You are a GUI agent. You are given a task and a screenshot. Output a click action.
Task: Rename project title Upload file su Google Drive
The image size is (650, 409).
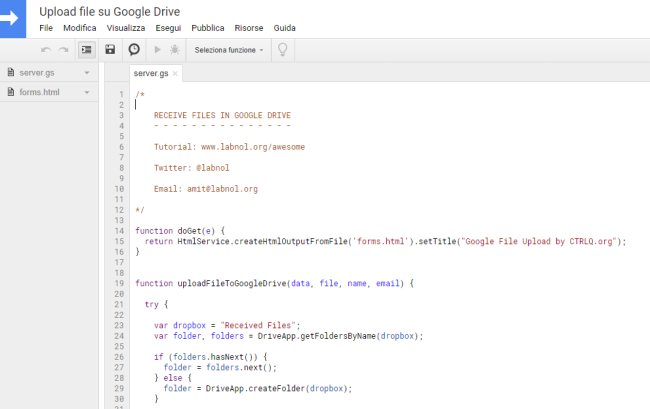(108, 11)
